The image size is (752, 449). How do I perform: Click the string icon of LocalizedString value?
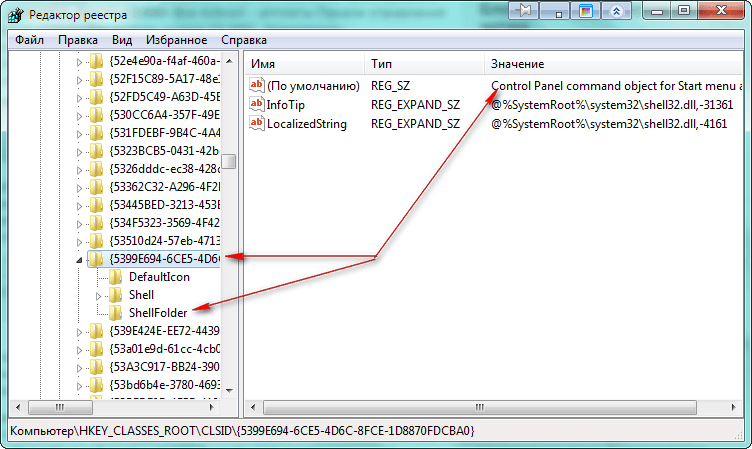(257, 123)
